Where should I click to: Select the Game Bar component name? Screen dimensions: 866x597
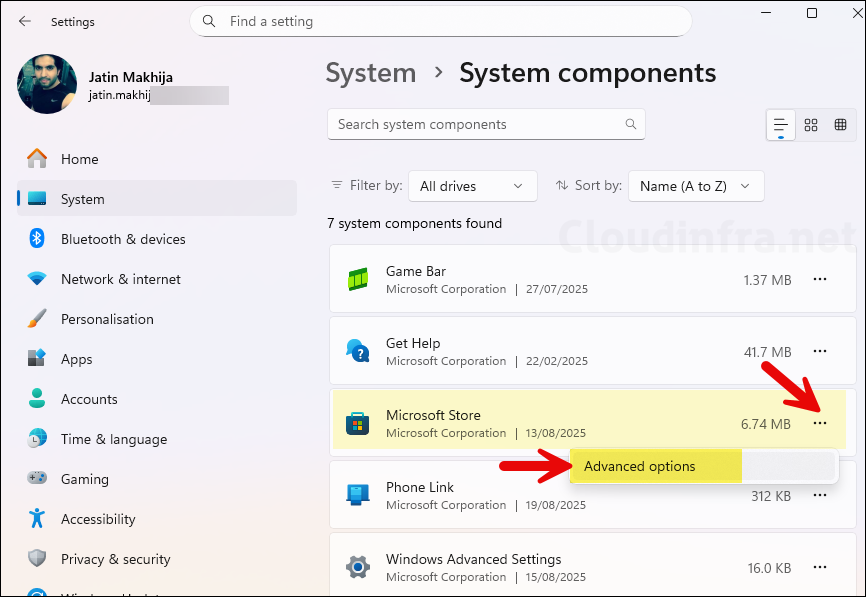click(x=416, y=271)
